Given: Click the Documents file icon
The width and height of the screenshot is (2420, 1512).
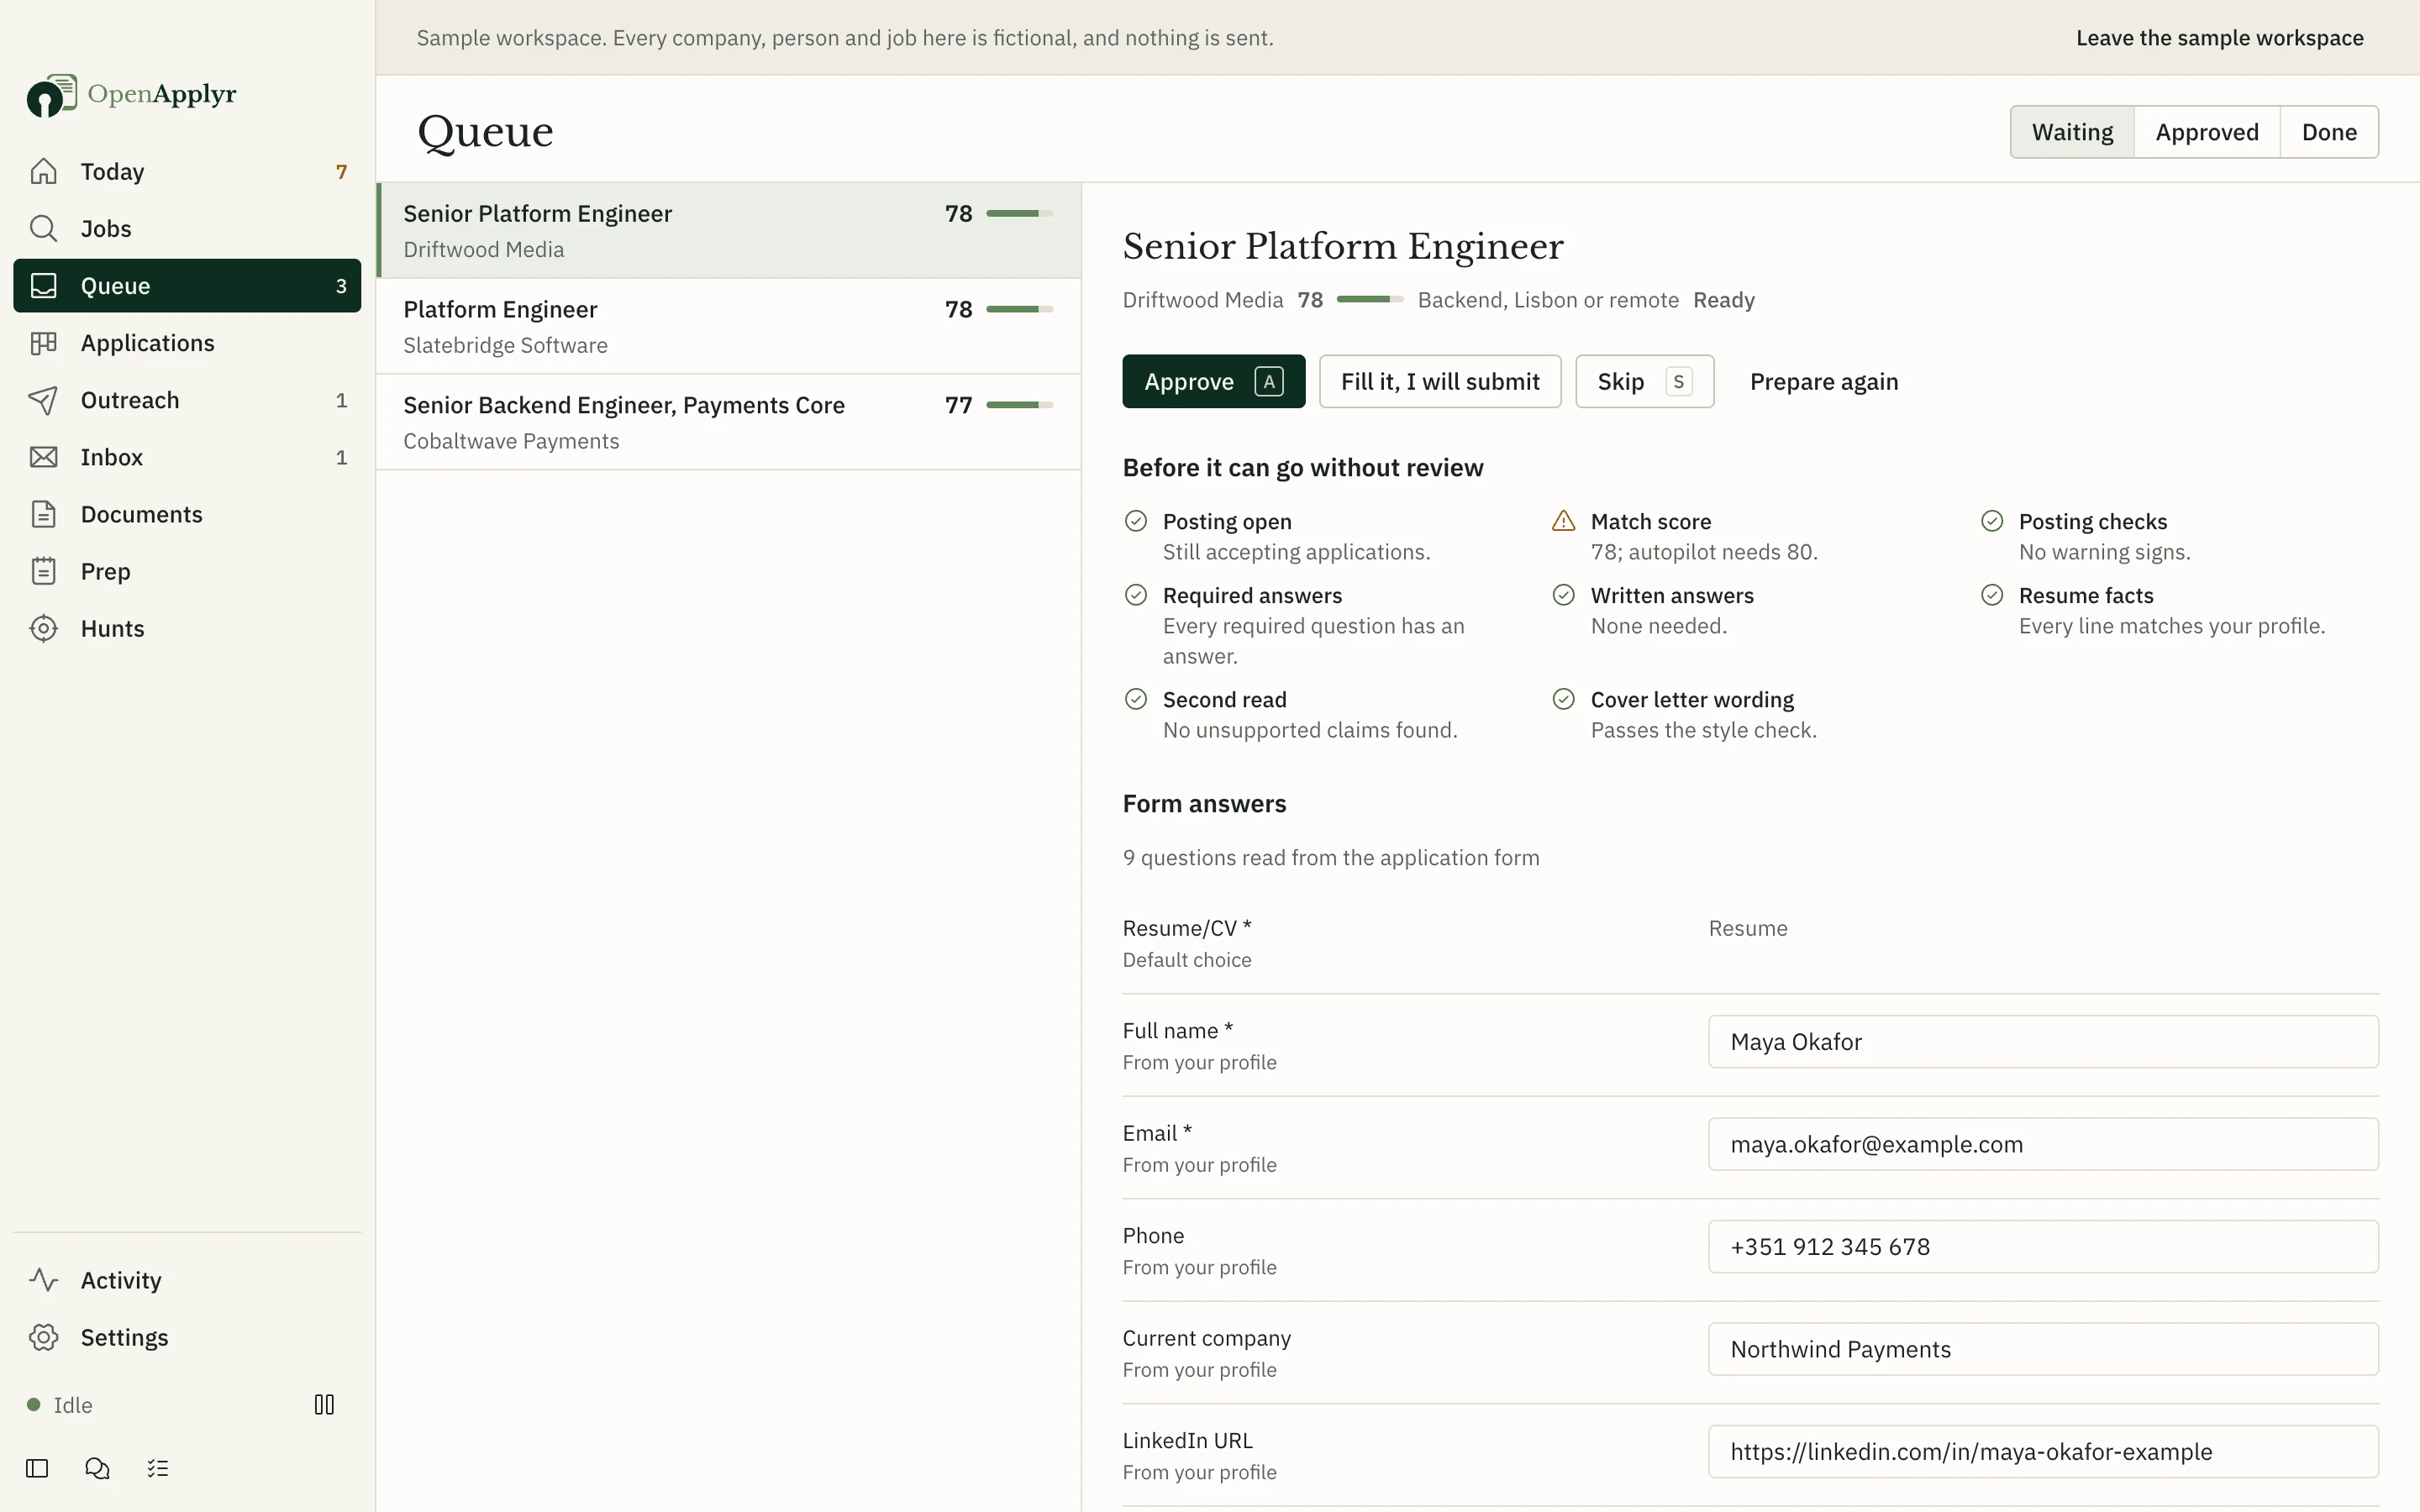Looking at the screenshot, I should point(43,514).
